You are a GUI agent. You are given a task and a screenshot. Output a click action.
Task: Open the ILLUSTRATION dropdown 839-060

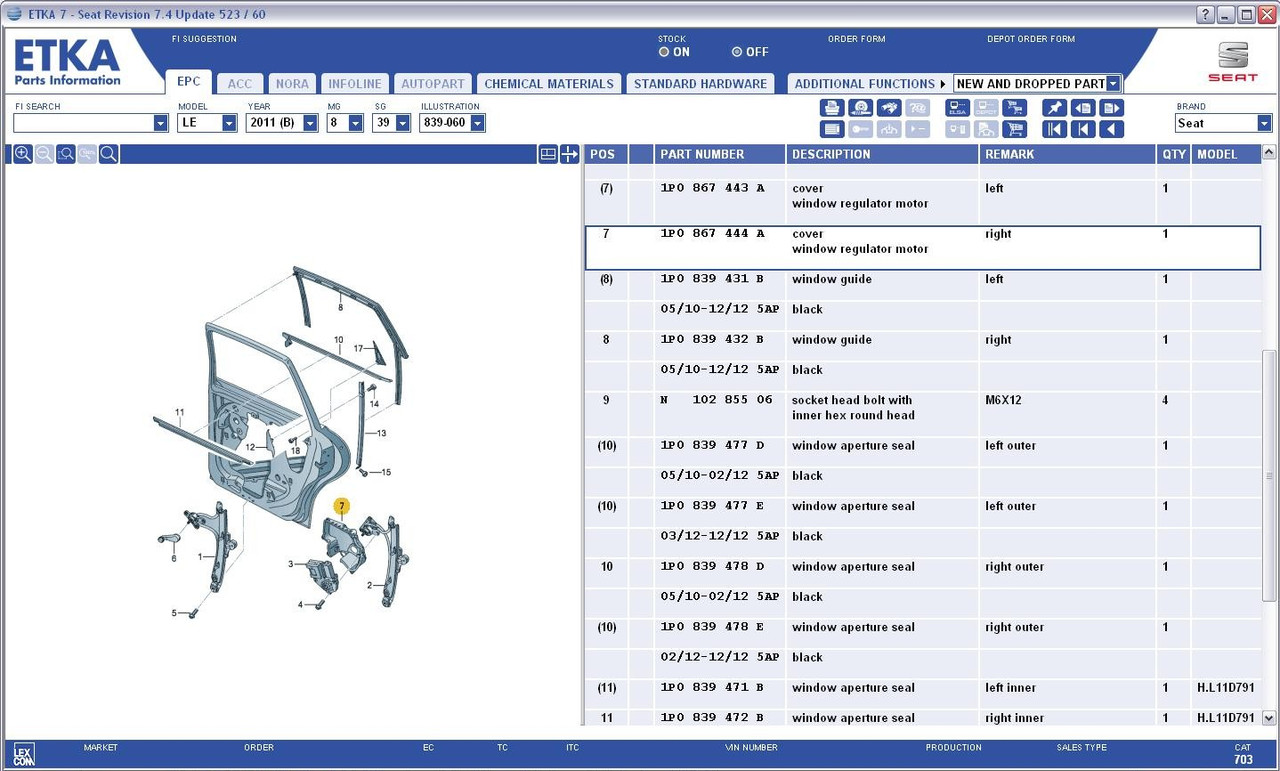pyautogui.click(x=478, y=123)
